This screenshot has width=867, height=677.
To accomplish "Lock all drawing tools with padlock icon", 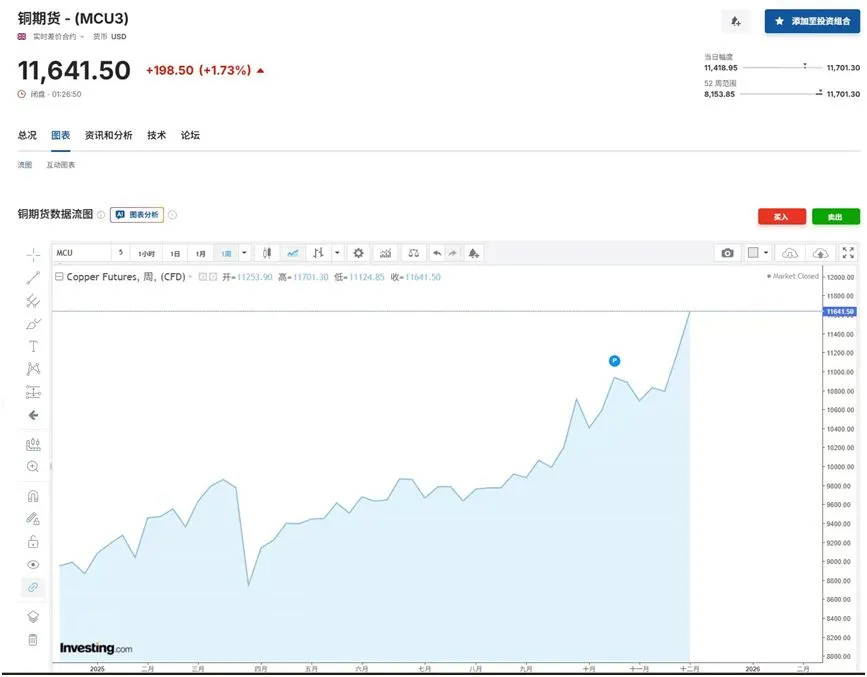I will (x=33, y=541).
